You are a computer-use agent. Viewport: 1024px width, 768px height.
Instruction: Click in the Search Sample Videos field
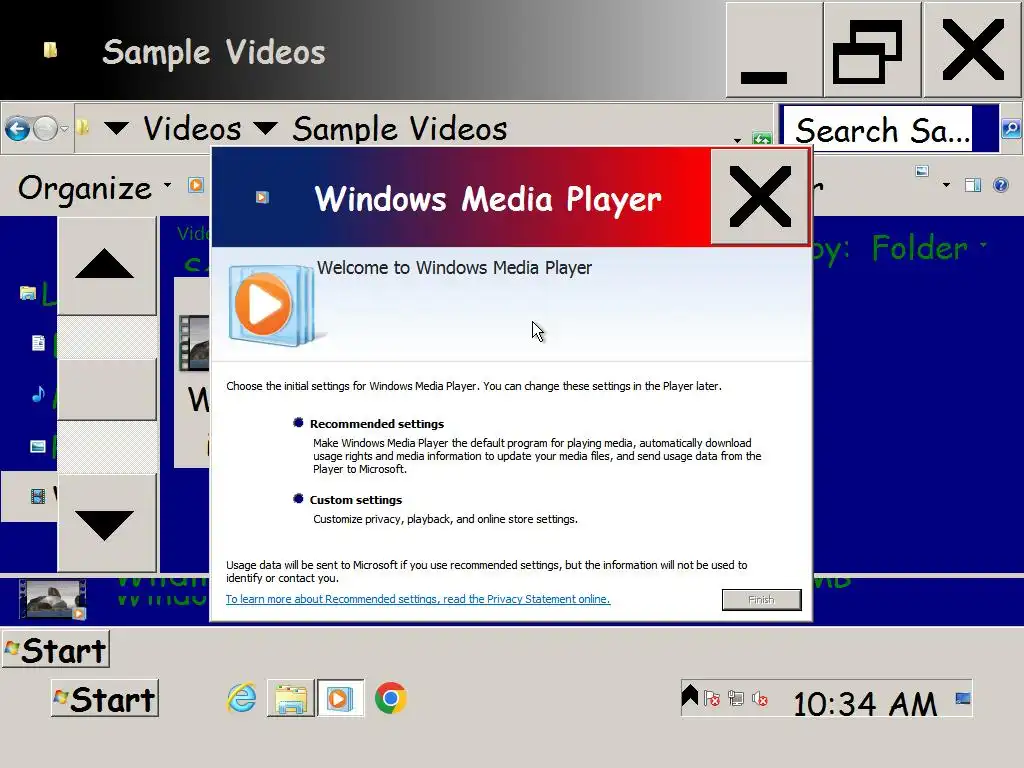tap(877, 129)
